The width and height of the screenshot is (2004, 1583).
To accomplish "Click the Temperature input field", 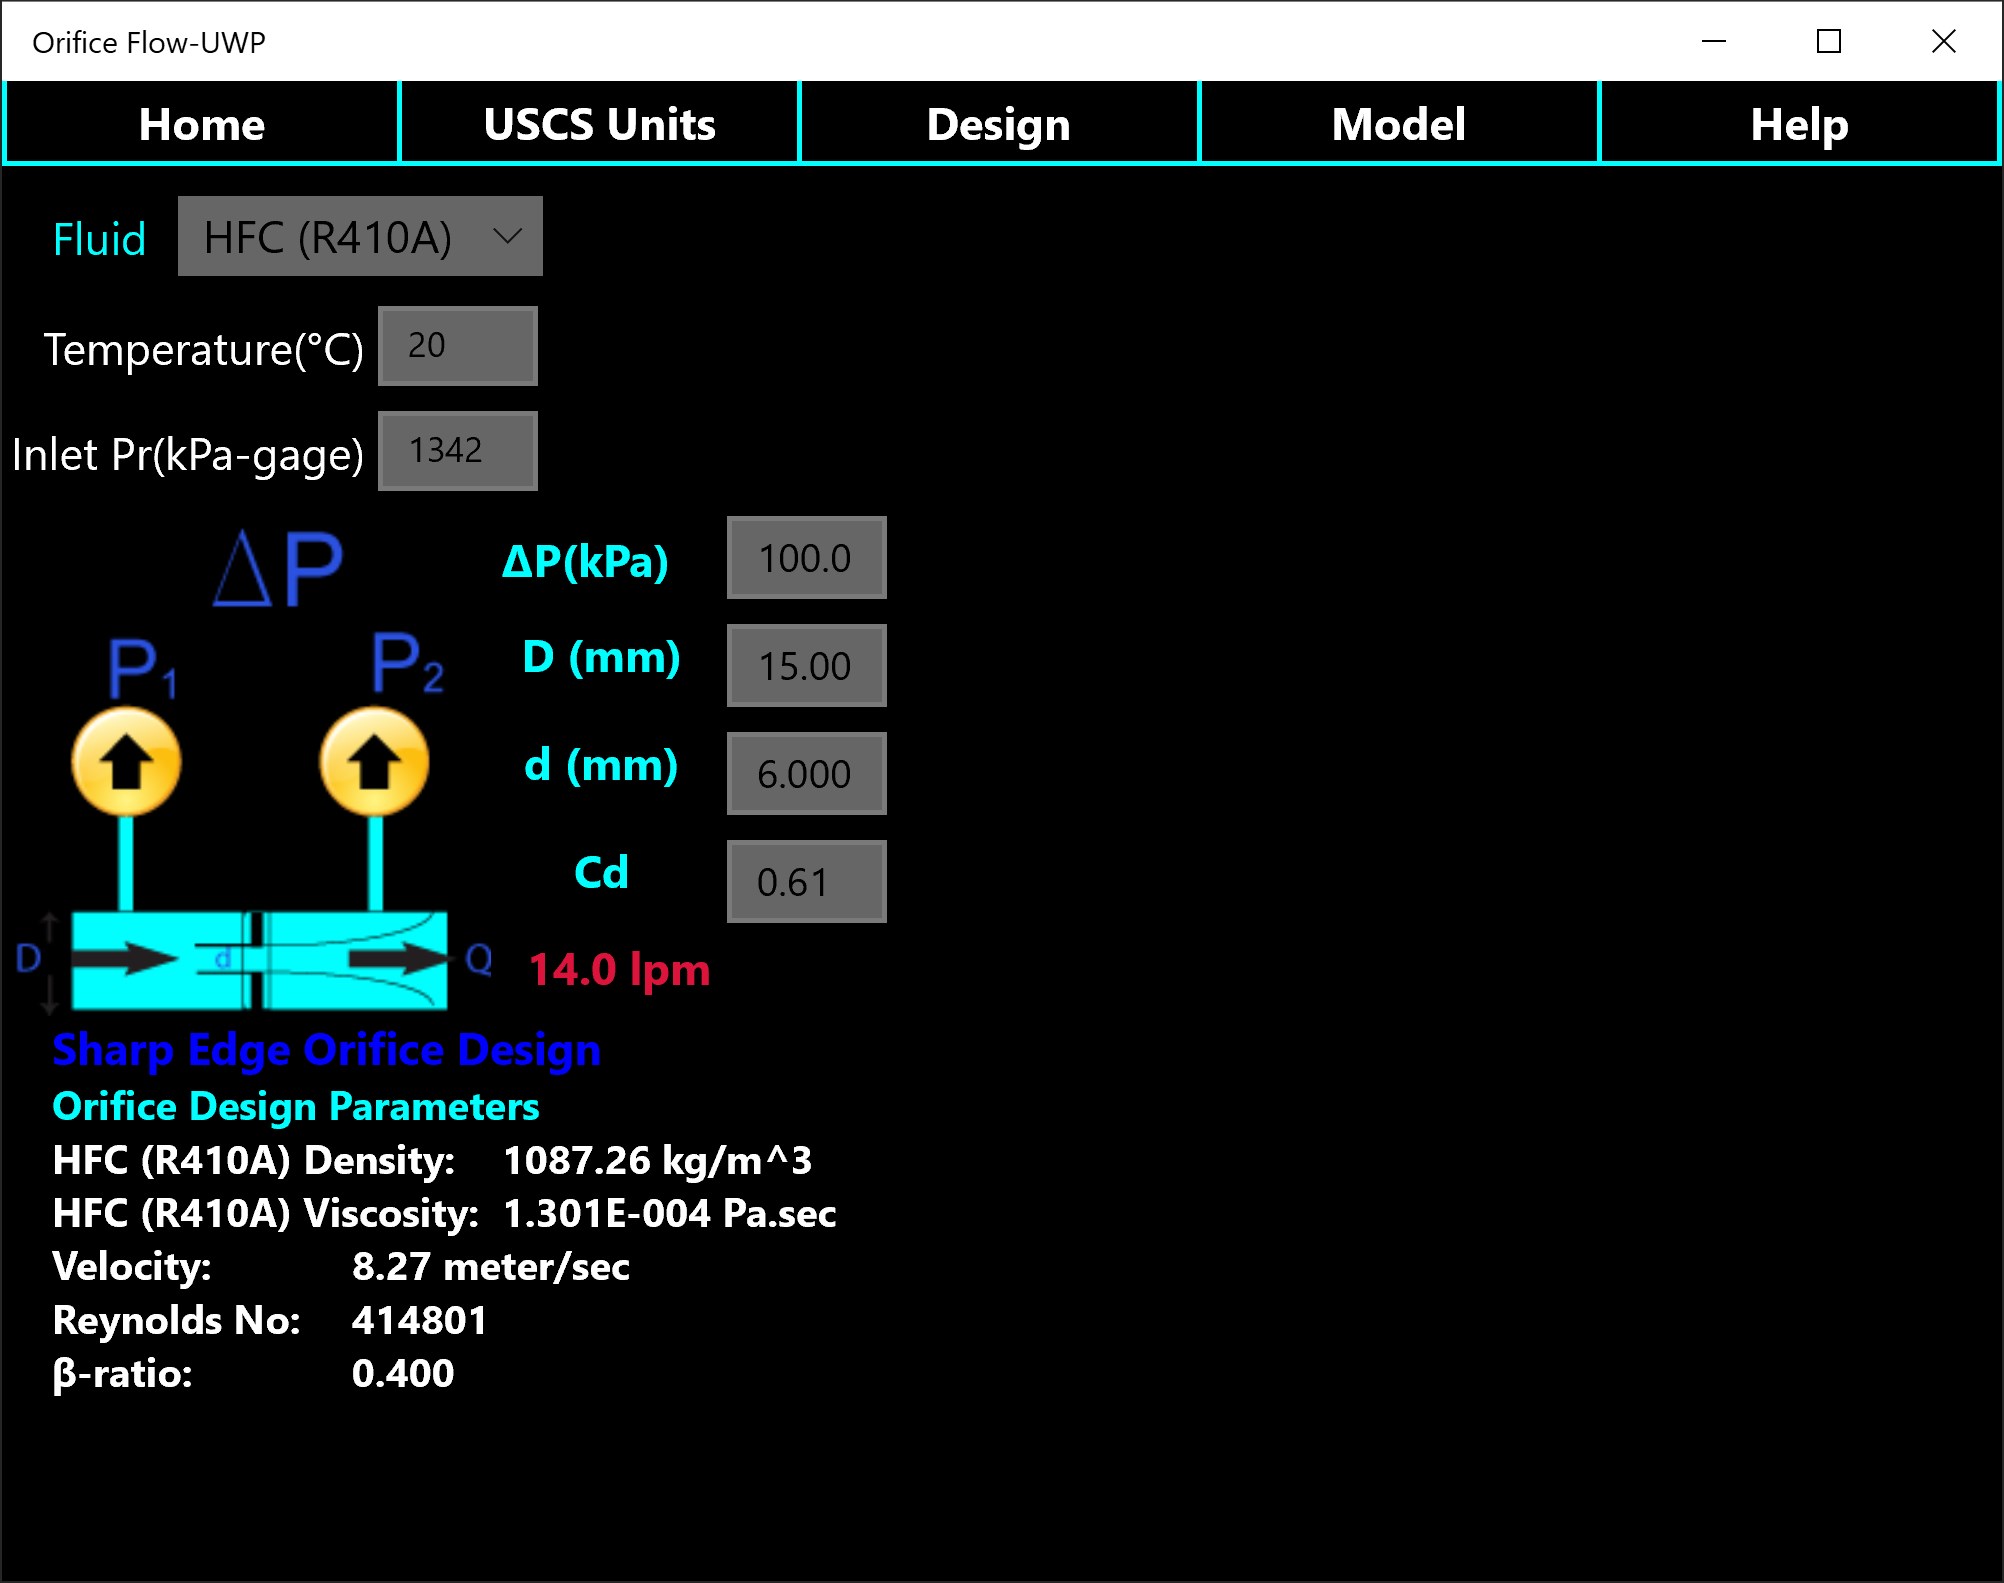I will click(458, 346).
